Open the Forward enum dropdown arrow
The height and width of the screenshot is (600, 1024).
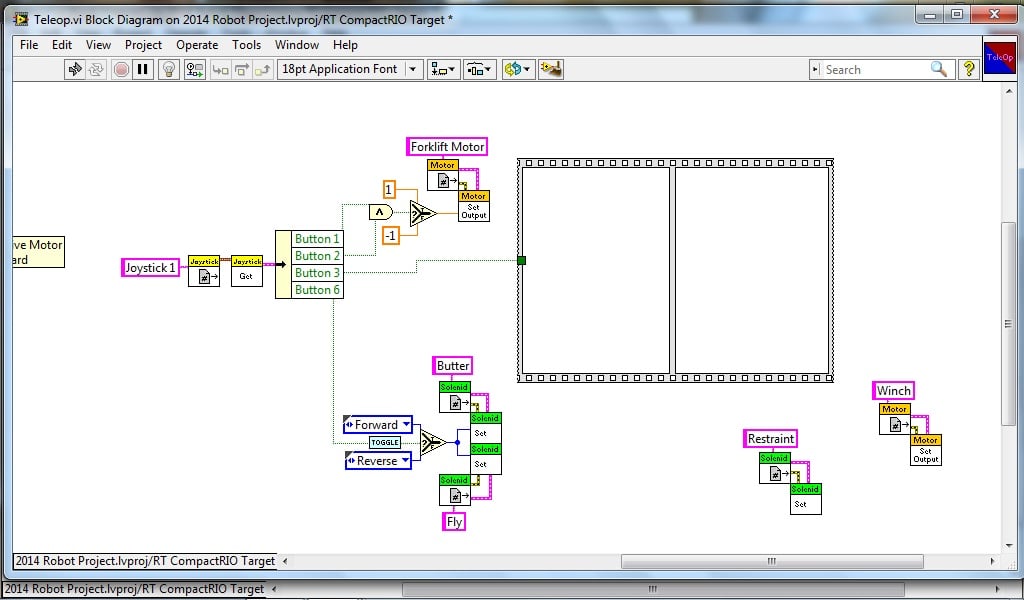pos(406,424)
